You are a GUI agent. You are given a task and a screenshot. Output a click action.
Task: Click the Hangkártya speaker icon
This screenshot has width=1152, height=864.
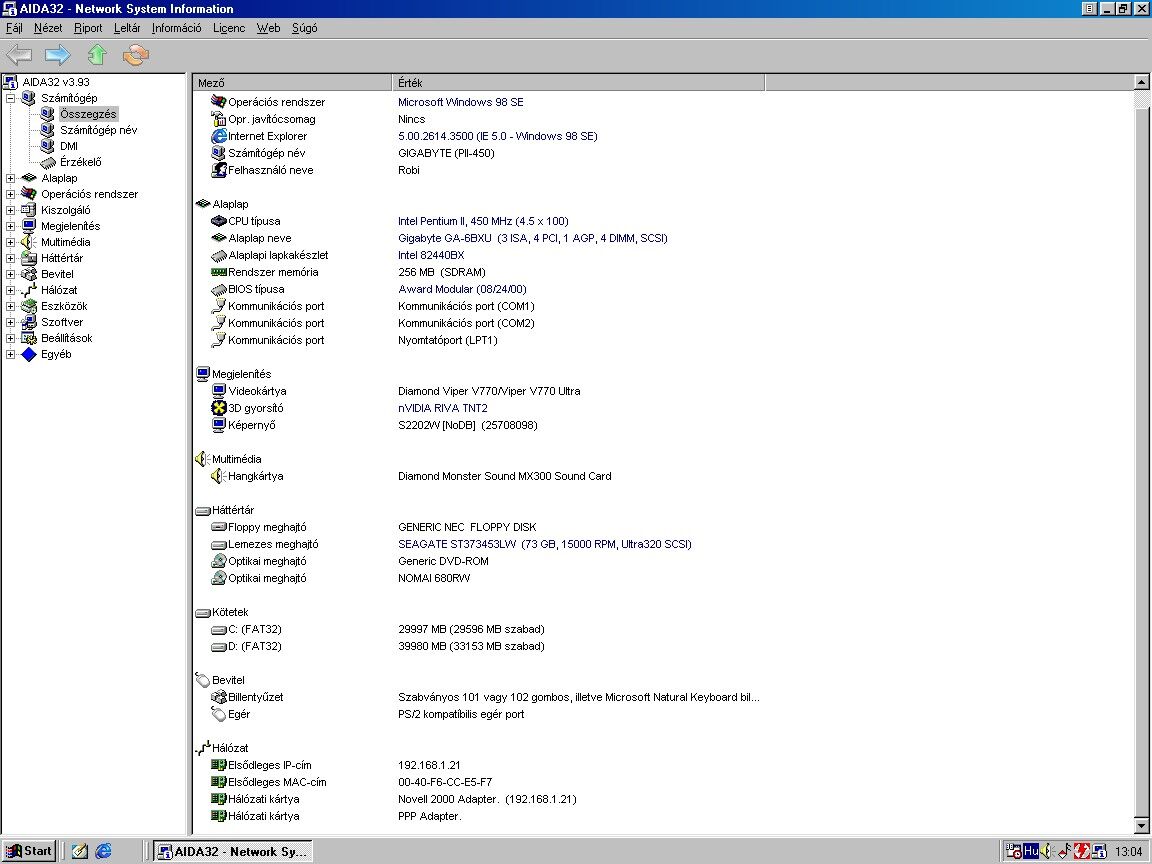click(x=218, y=476)
